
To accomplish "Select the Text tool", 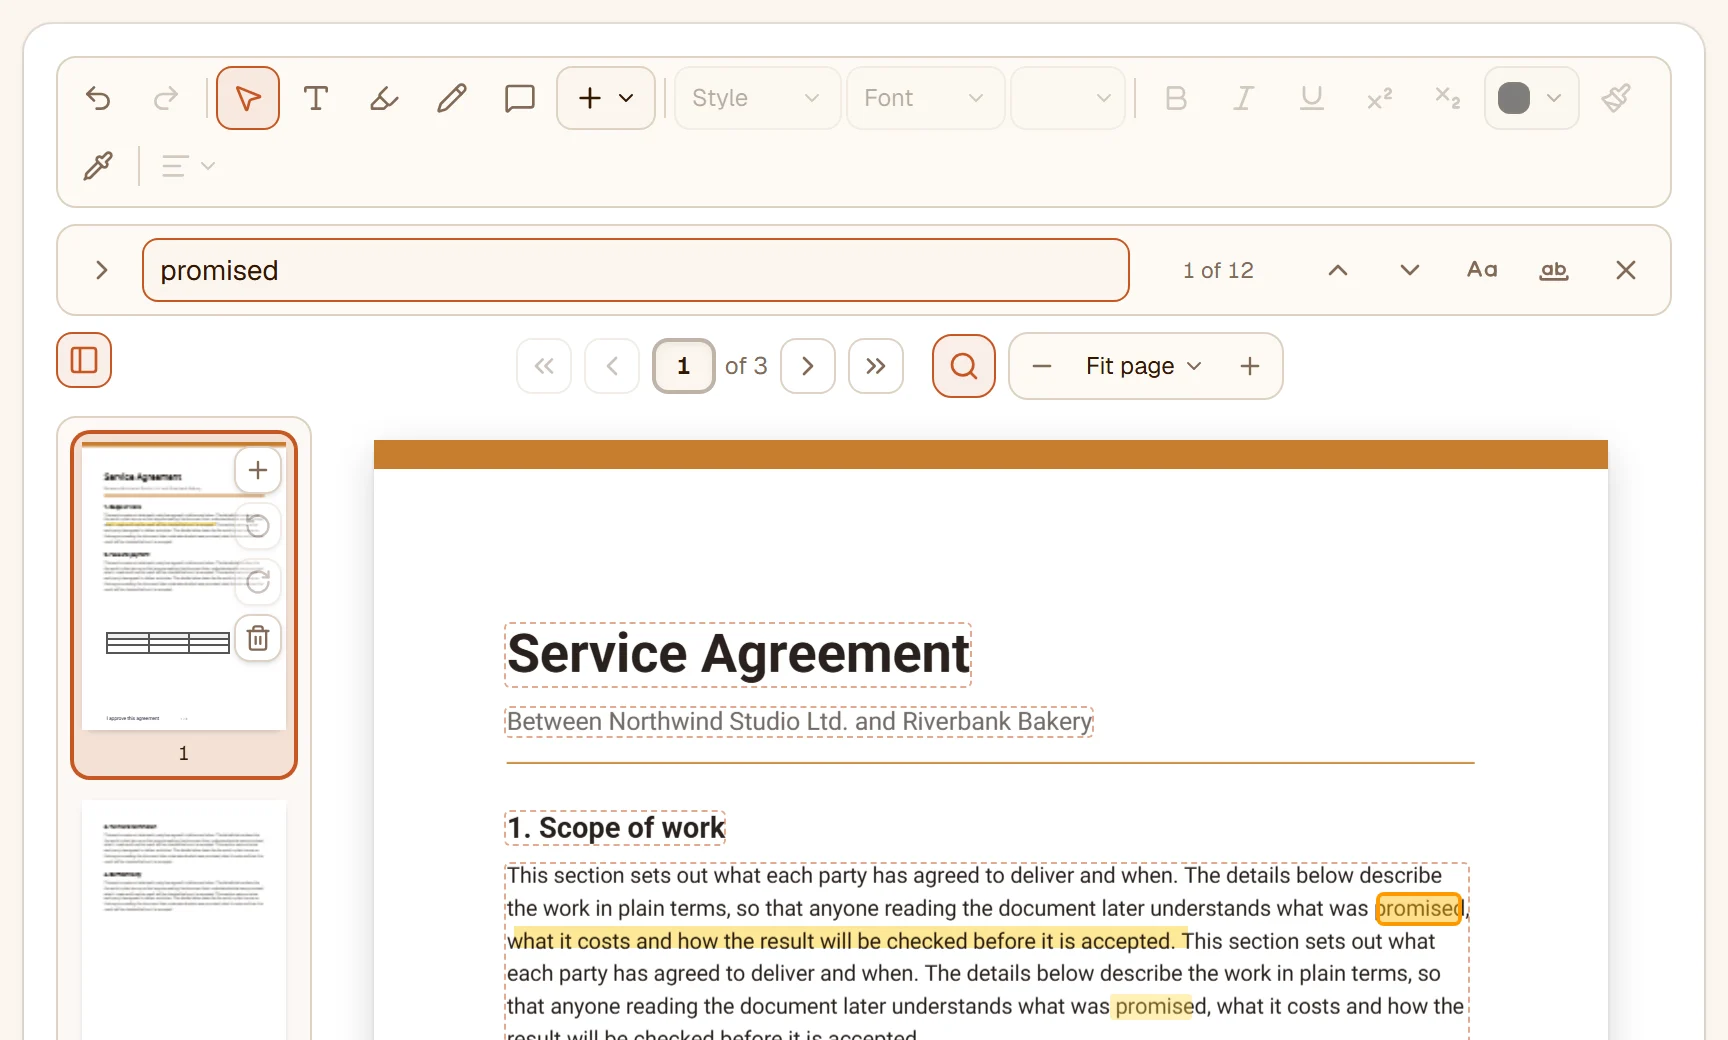I will (x=316, y=98).
